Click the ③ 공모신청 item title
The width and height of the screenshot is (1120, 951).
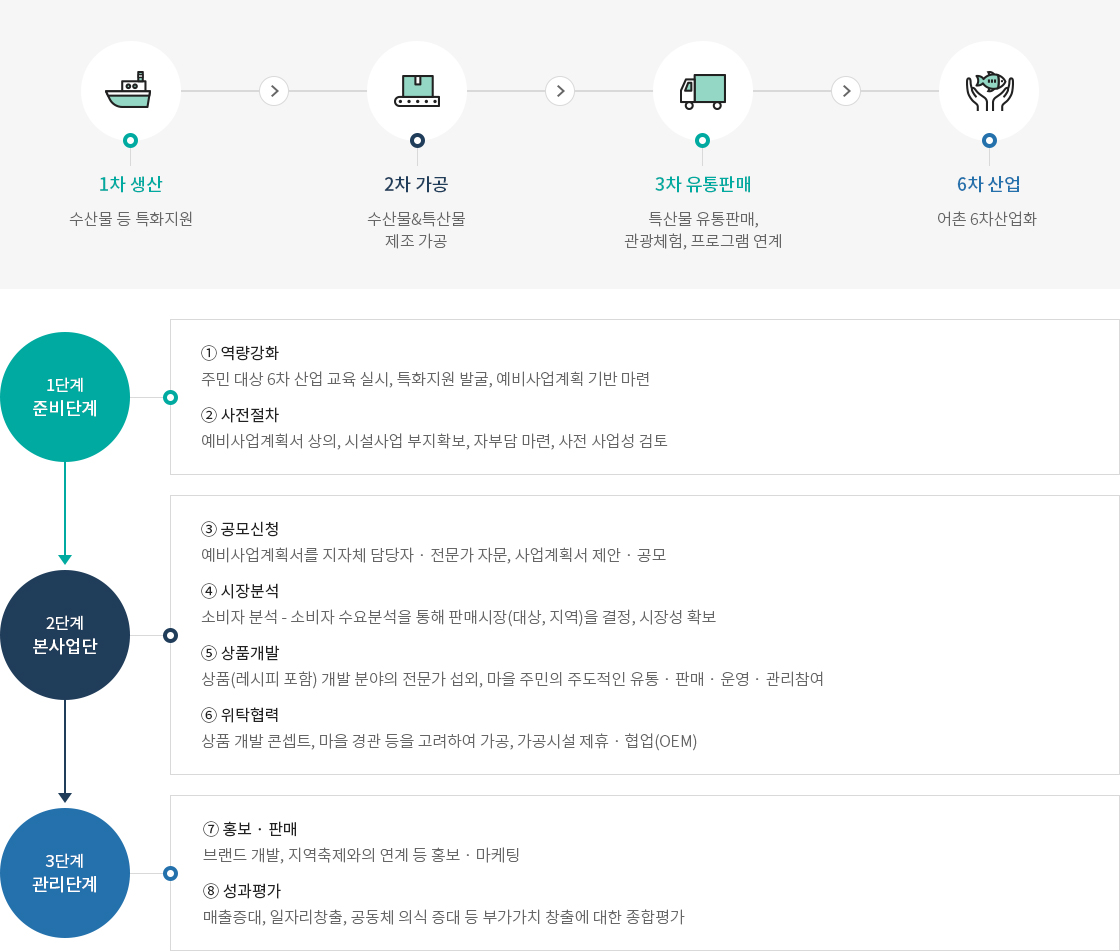pyautogui.click(x=240, y=529)
